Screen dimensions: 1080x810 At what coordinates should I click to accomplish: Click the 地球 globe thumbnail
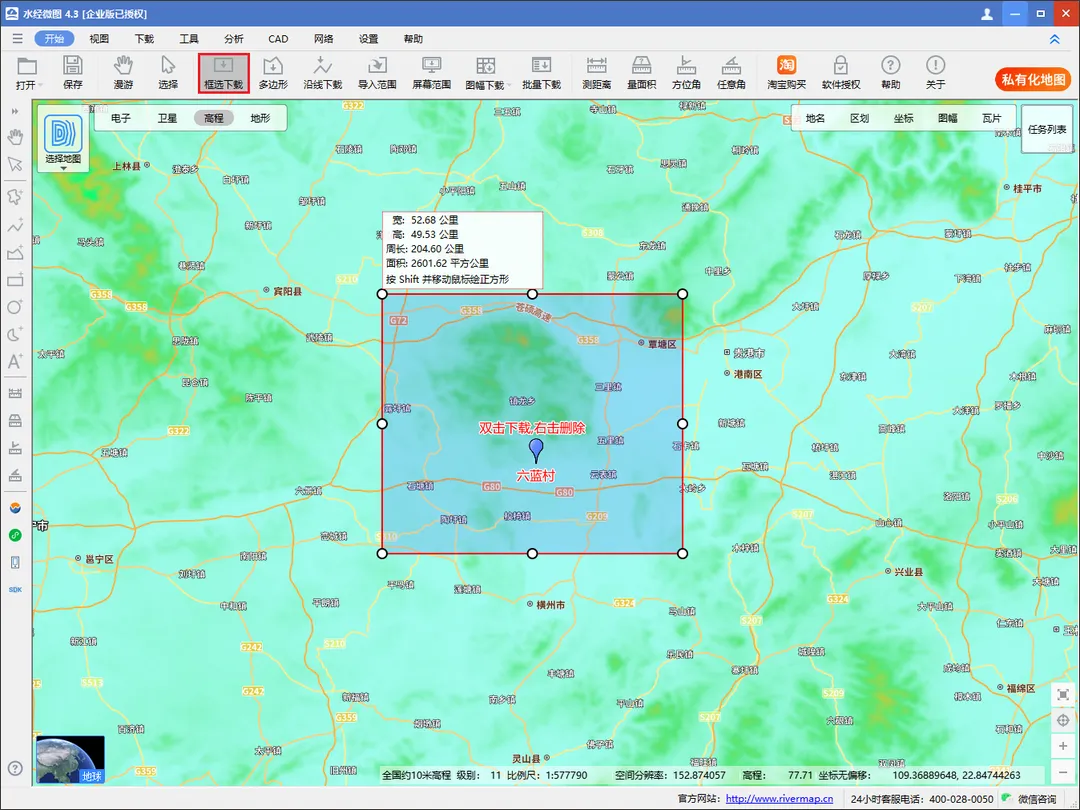click(70, 759)
